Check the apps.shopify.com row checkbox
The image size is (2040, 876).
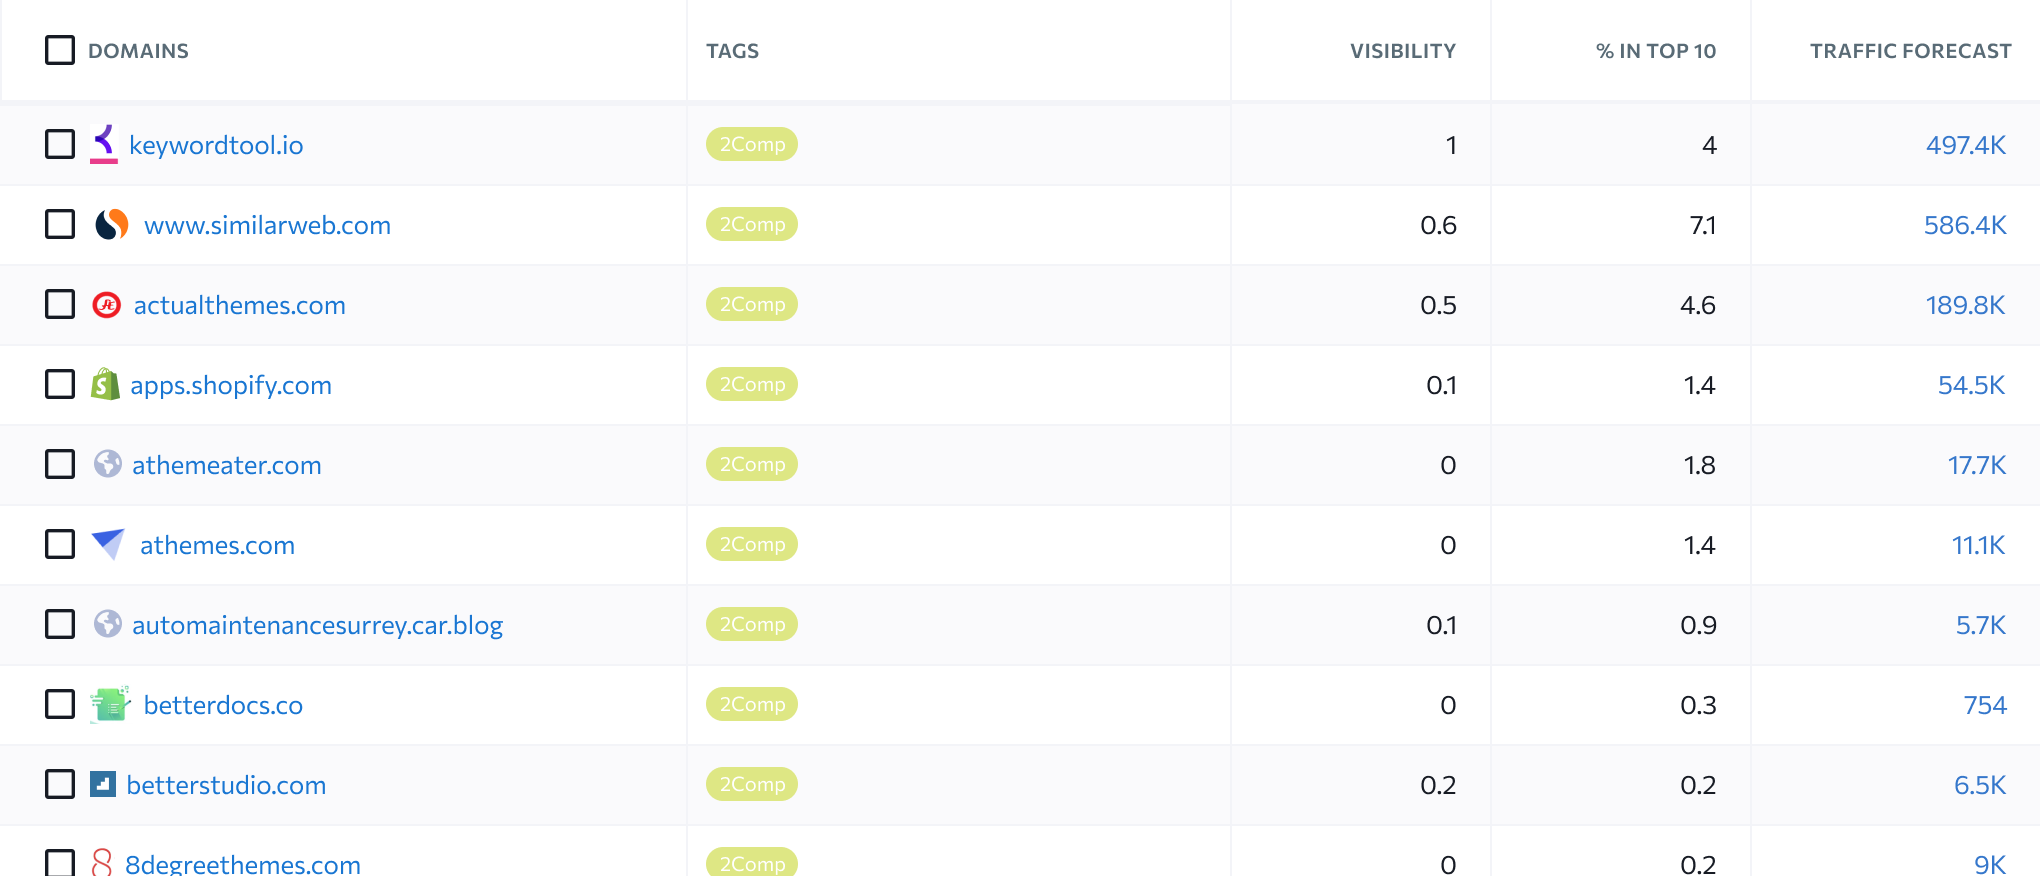point(60,384)
